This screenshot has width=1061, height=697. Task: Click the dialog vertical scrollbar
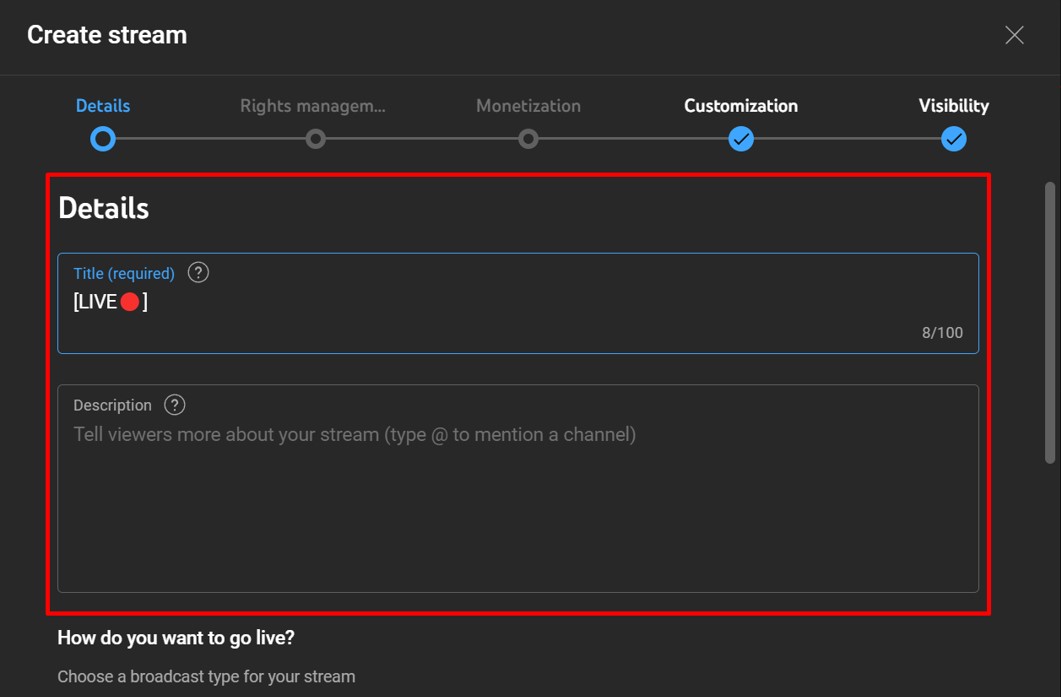[x=1050, y=323]
